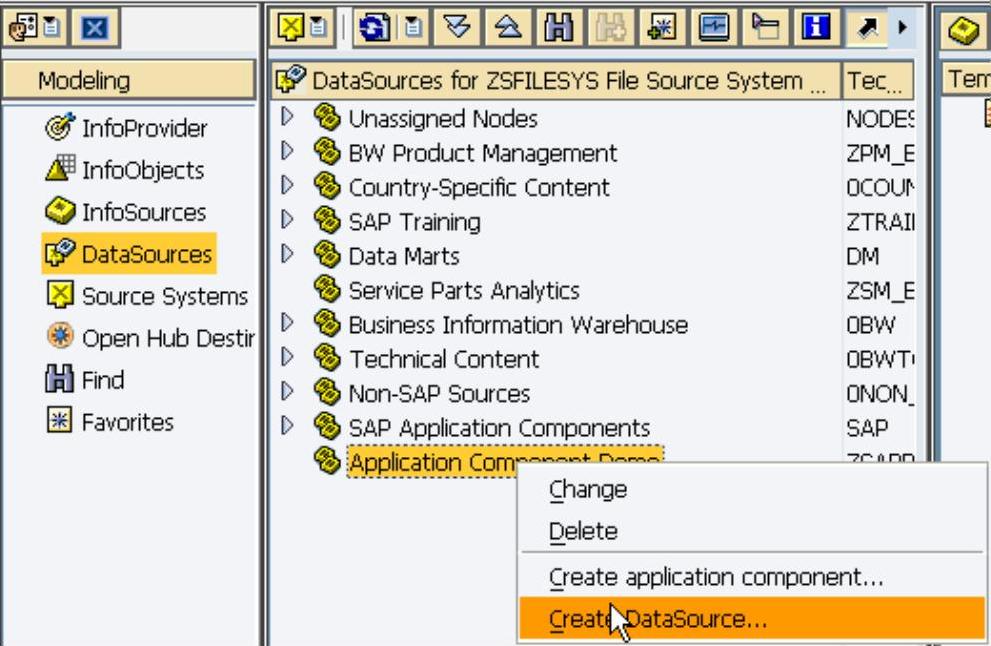Select the Service Parts Analytics tree item
The image size is (991, 646).
(463, 290)
